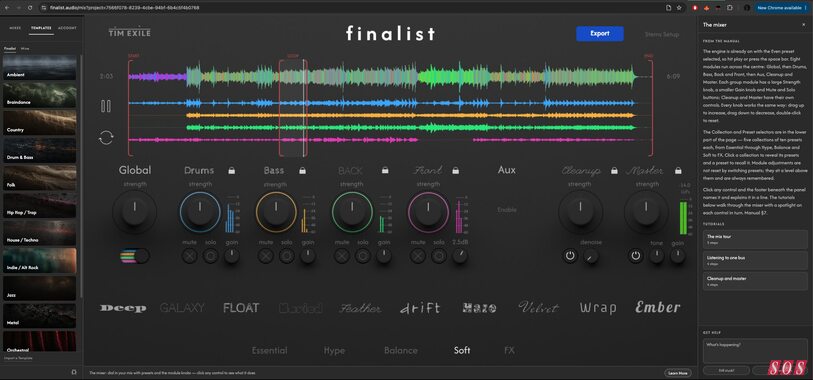813x380 pixels.
Task: Select the Ambient template thumbnail
Action: 40,67
